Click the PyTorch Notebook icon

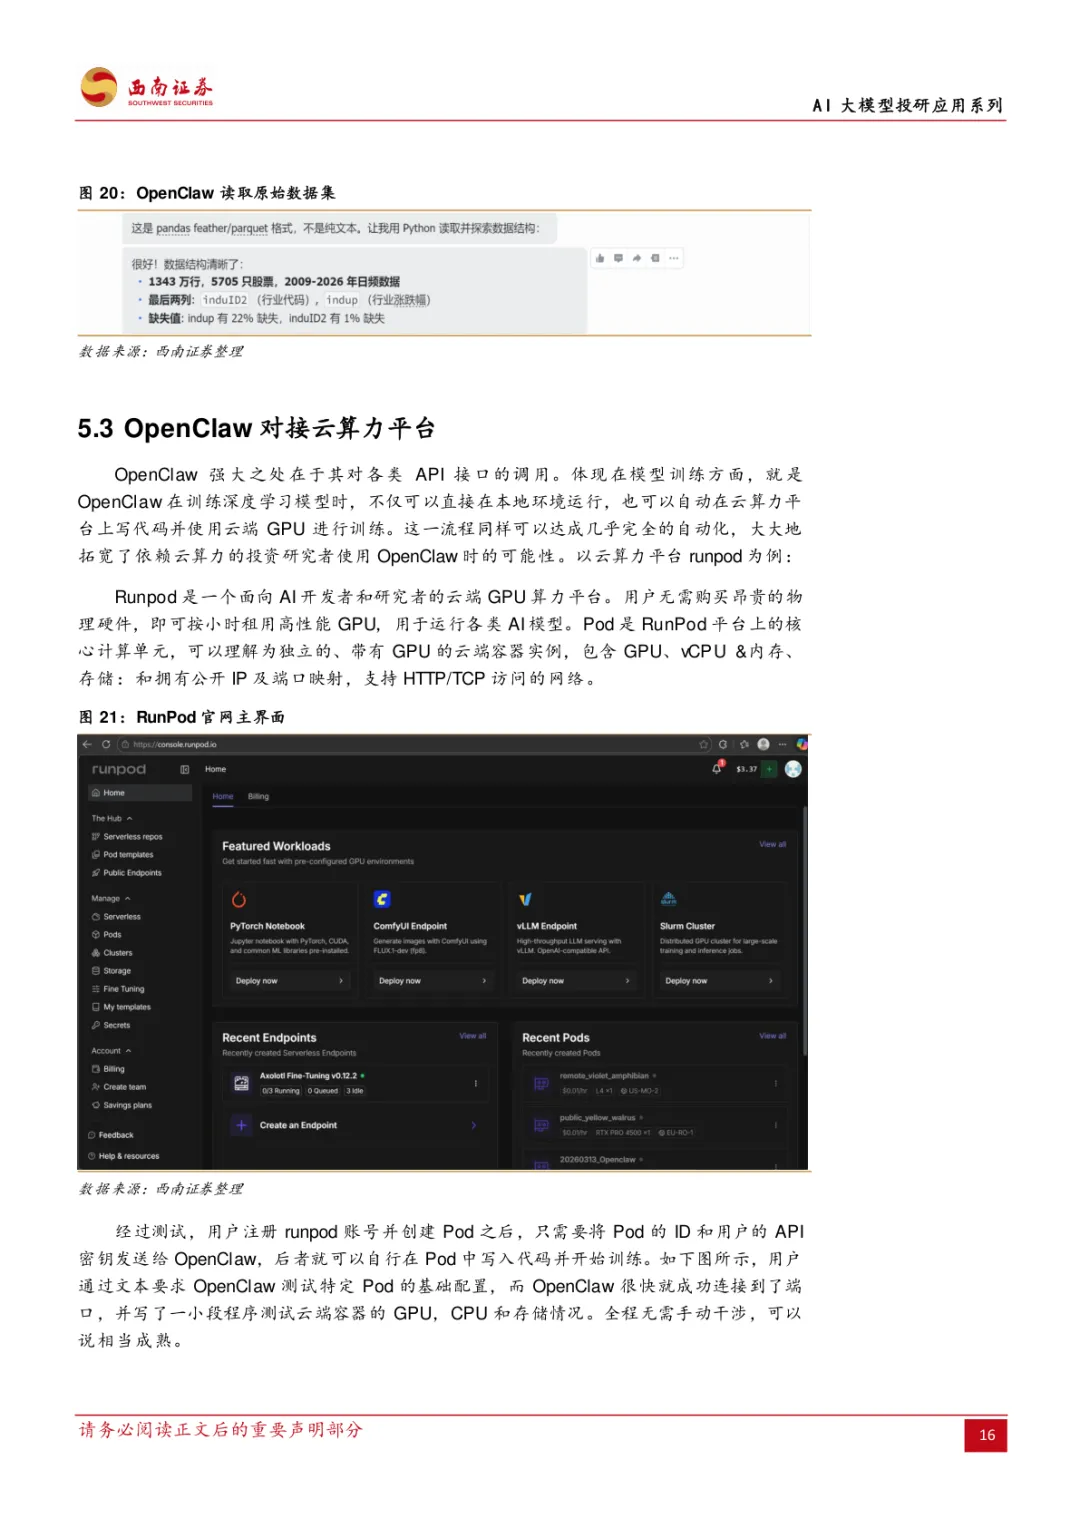point(239,899)
